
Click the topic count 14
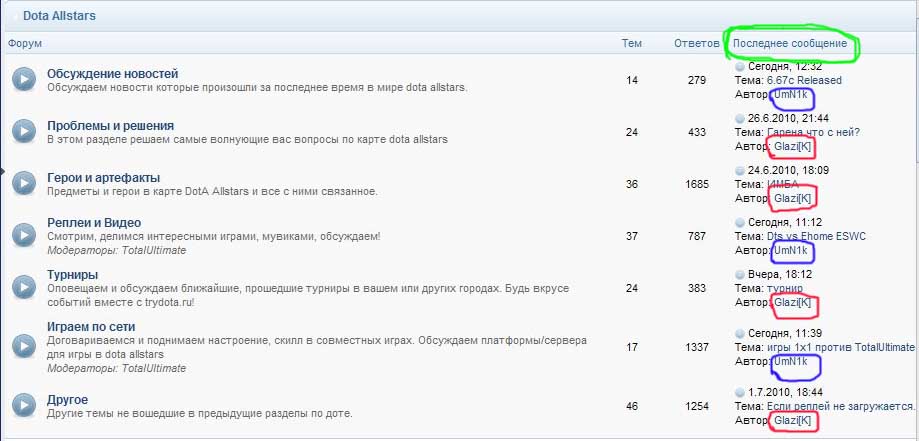coord(632,80)
